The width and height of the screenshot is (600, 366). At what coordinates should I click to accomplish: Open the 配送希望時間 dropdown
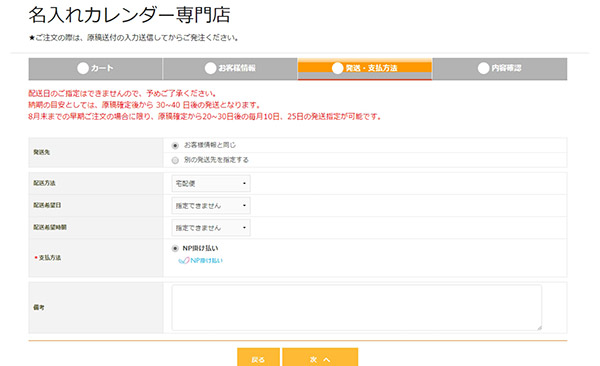pyautogui.click(x=211, y=228)
